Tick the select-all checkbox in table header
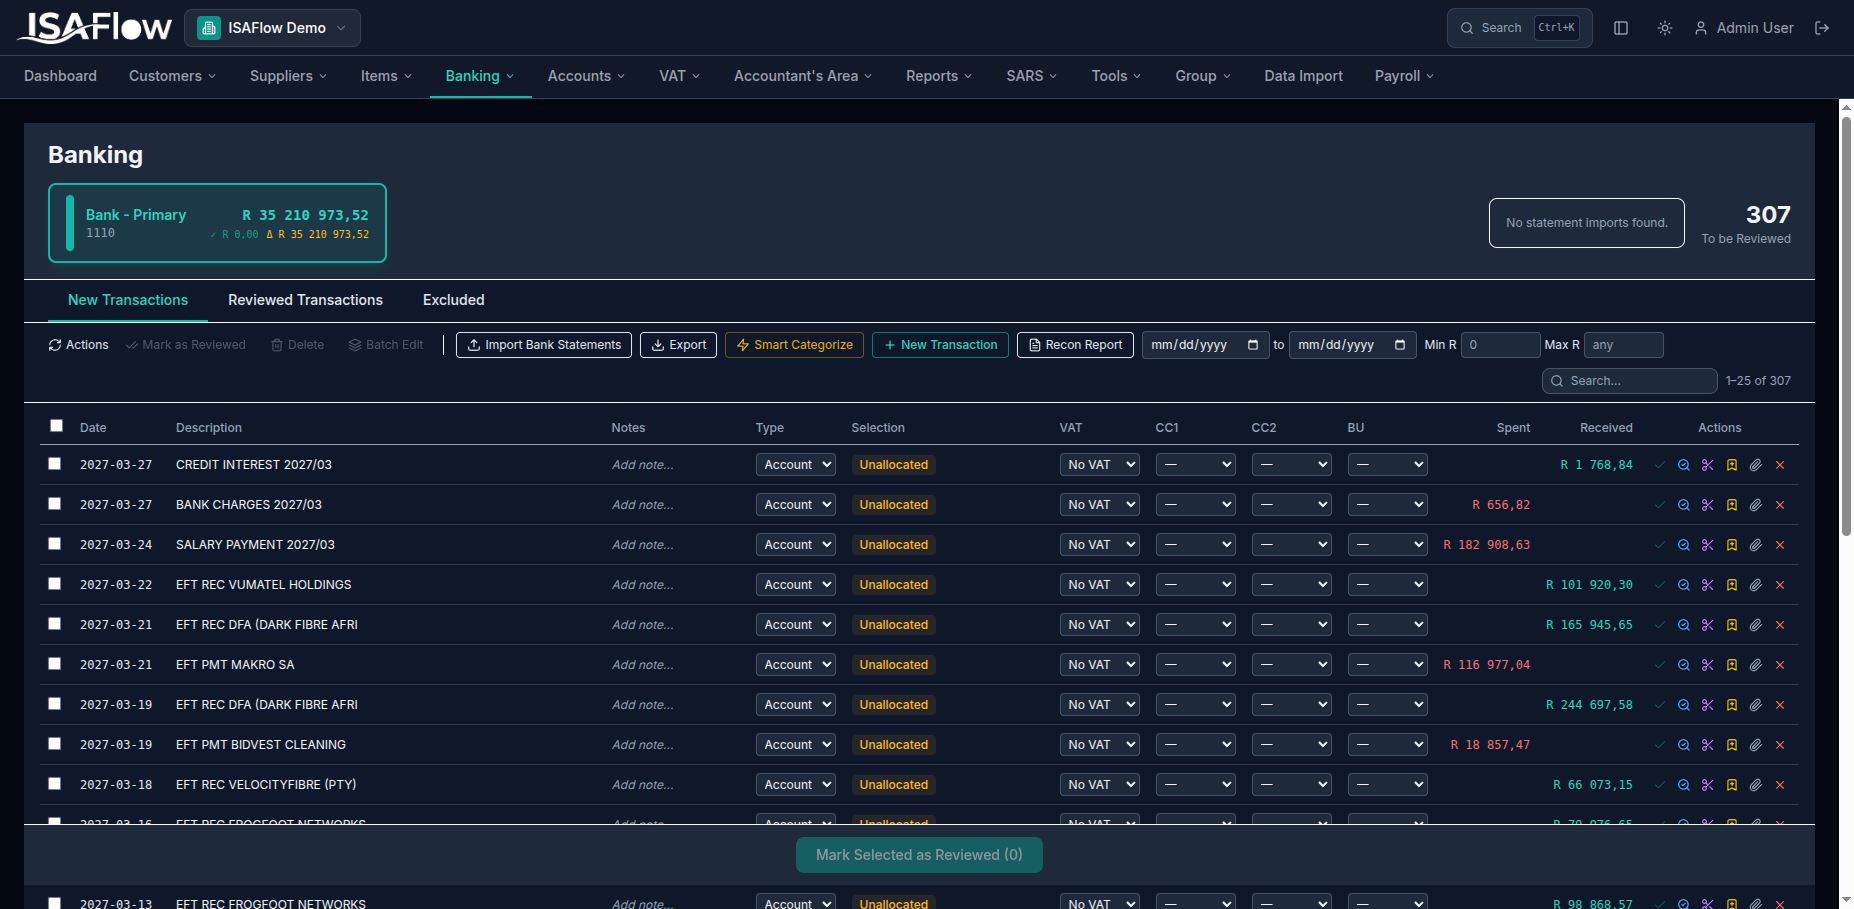This screenshot has height=909, width=1854. [x=56, y=425]
